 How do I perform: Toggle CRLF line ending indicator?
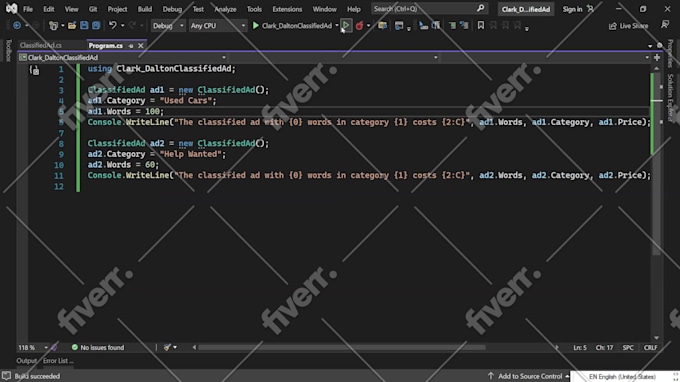tap(650, 347)
